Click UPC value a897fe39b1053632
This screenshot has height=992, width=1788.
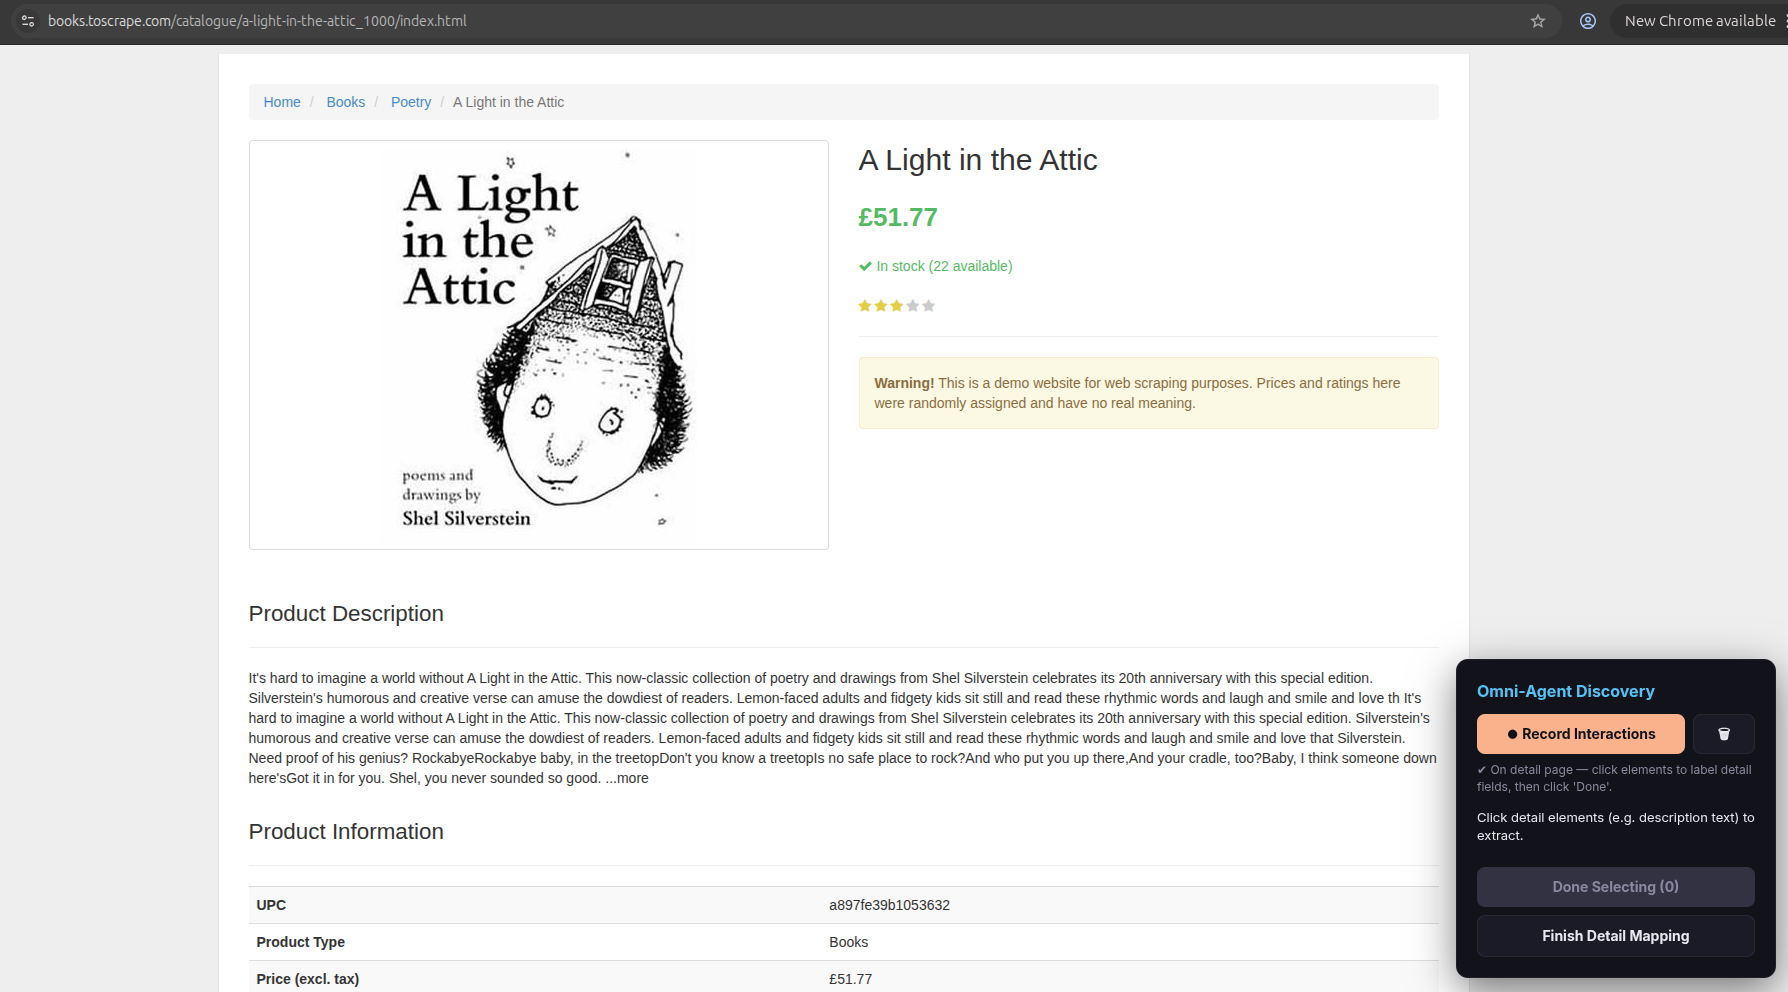890,905
